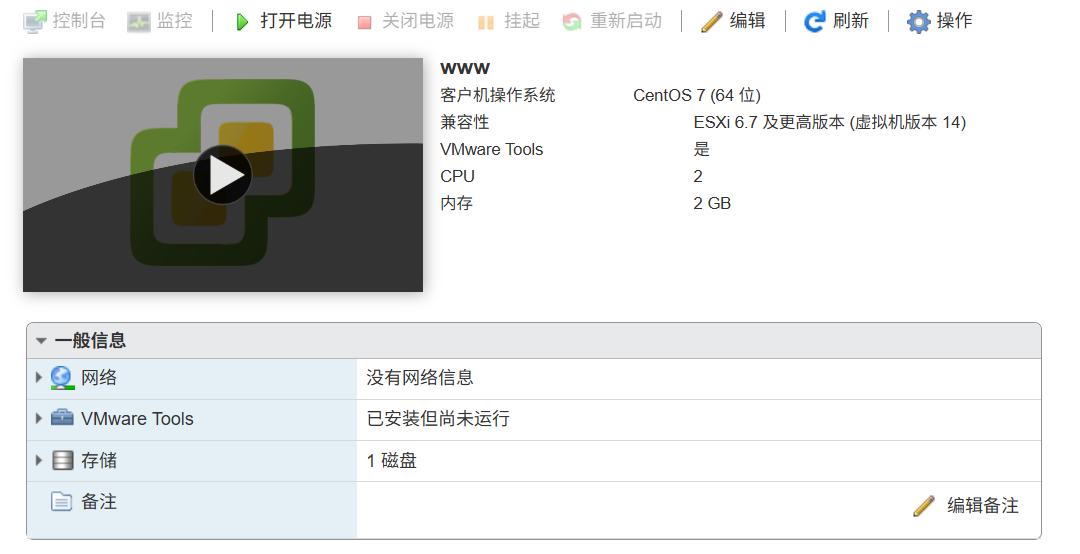Click the 没有网络信息 value text
1080x554 pixels.
point(420,378)
